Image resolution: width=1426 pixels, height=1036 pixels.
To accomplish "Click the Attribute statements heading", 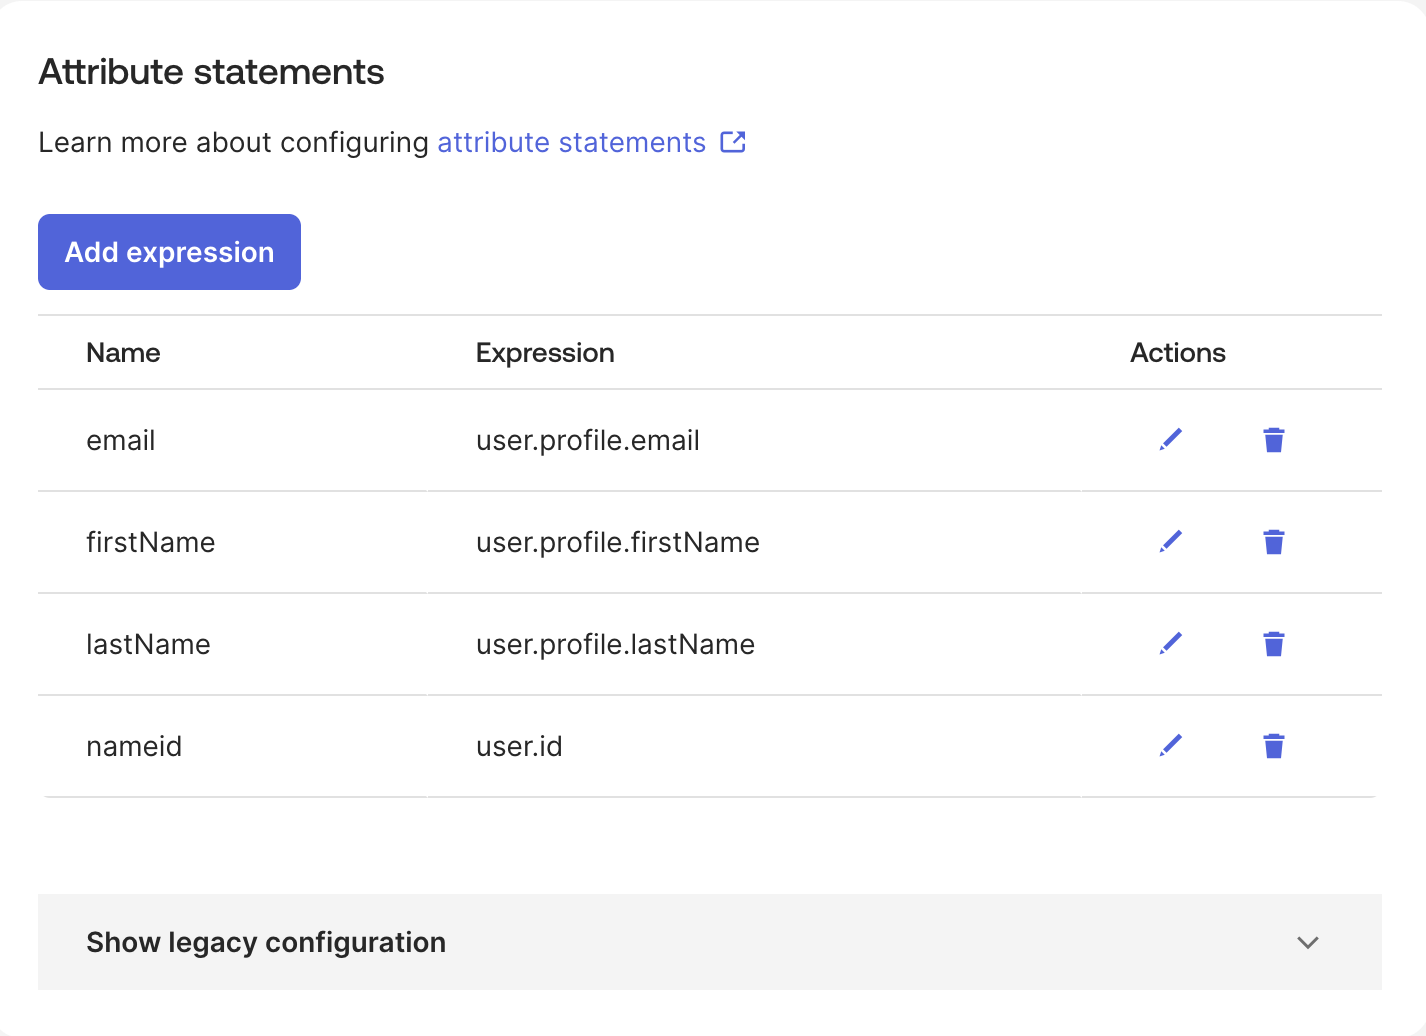I will coord(211,71).
